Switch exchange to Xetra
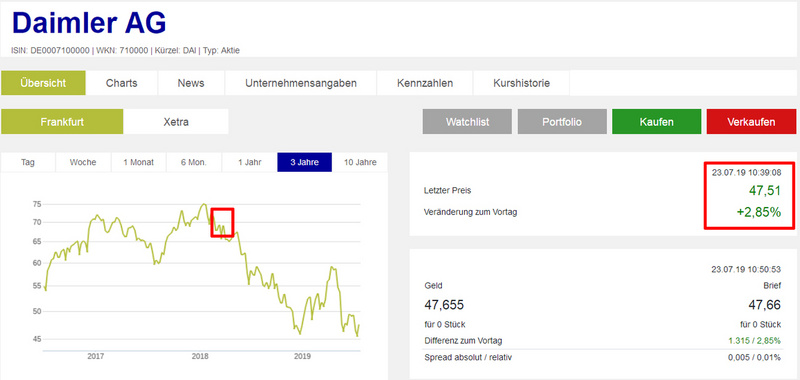Image resolution: width=800 pixels, height=380 pixels. click(x=176, y=122)
